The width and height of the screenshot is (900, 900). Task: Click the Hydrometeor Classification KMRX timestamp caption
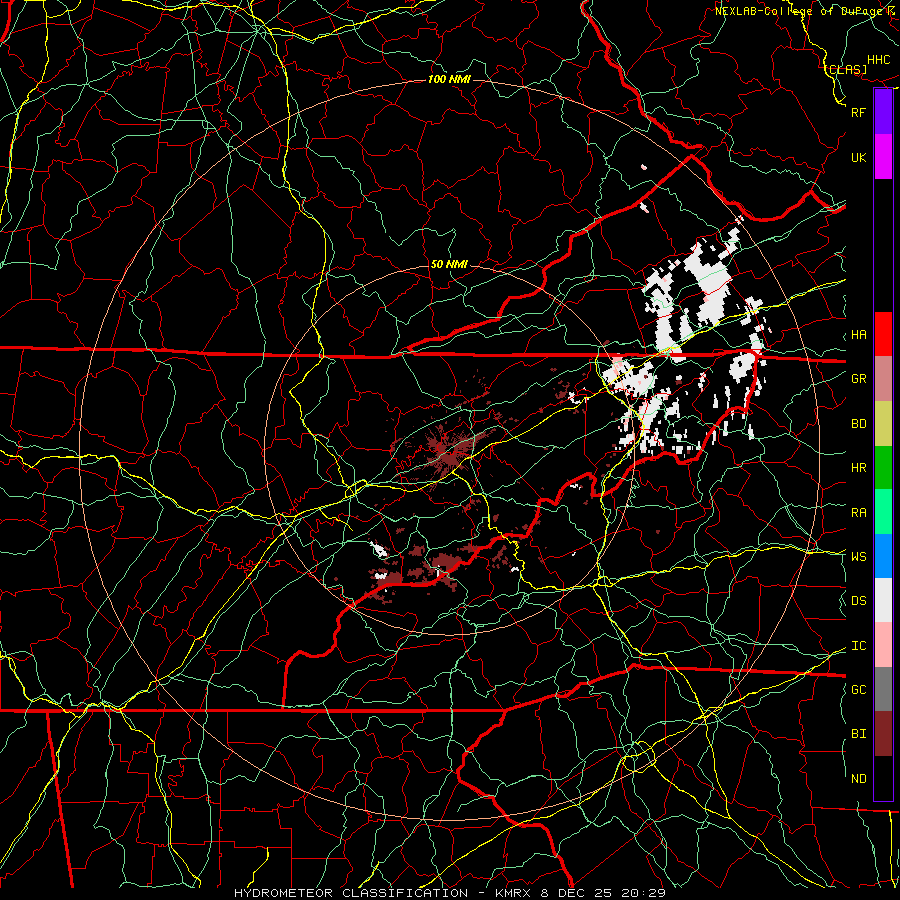[x=450, y=893]
